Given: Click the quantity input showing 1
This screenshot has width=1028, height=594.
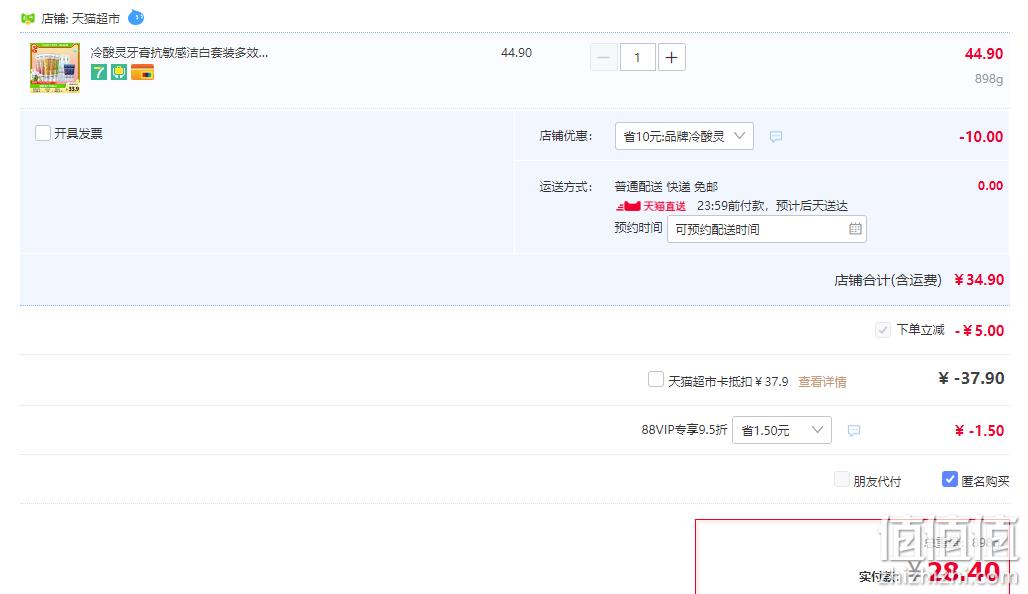Looking at the screenshot, I should pyautogui.click(x=637, y=58).
